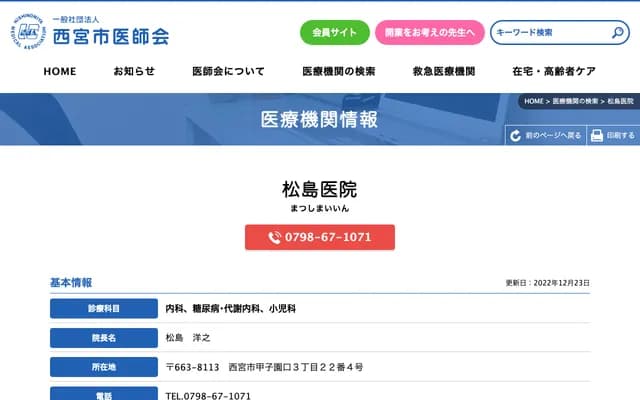Click 医療機関の検索 in the breadcrumb
This screenshot has width=640, height=400.
point(575,102)
